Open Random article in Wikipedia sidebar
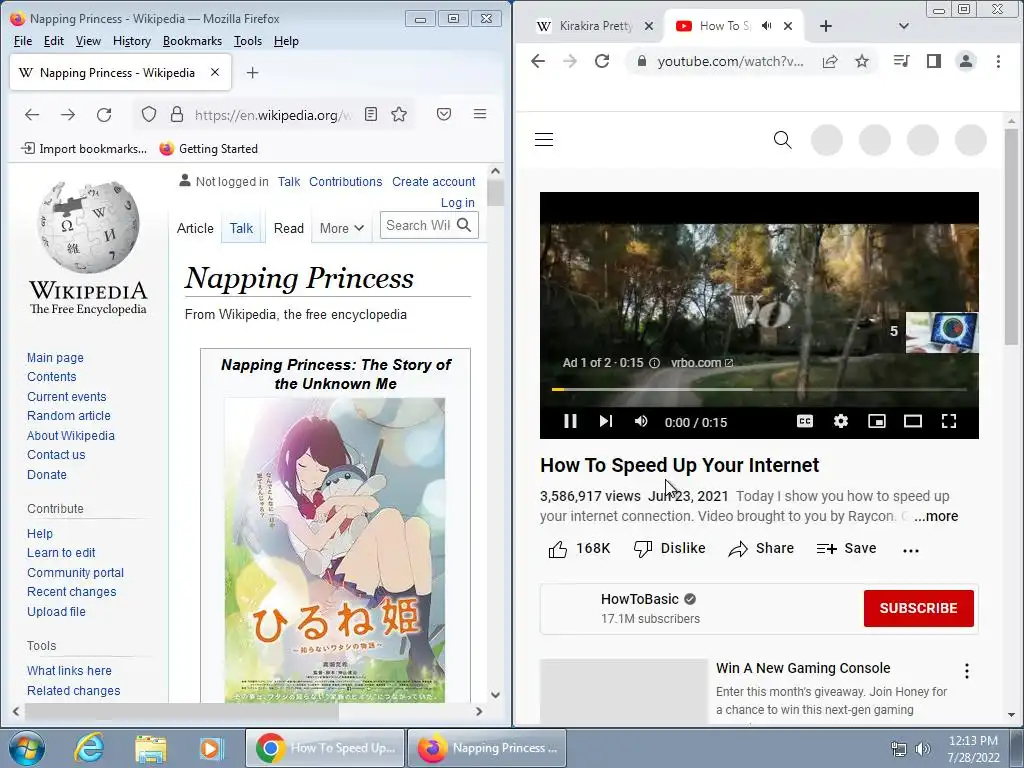Image resolution: width=1024 pixels, height=768 pixels. 69,416
